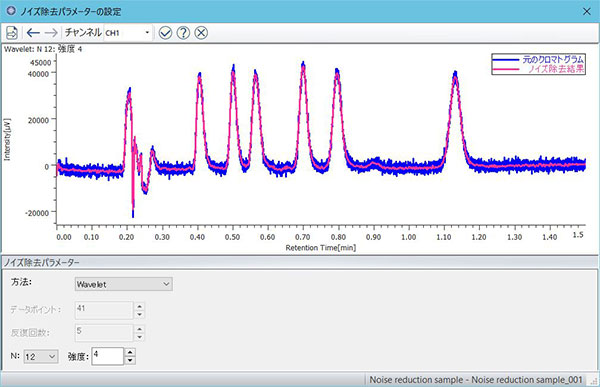Click the Retention Time[min] axis label
This screenshot has height=387, width=600.
tap(321, 248)
